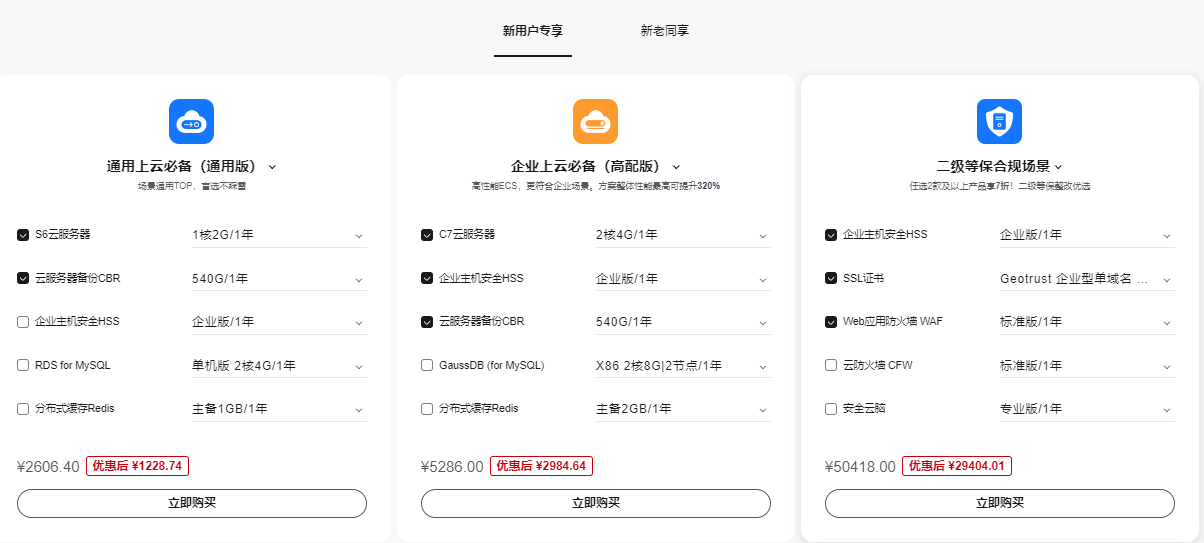Enable the 云防火墙 CFW checkbox

tap(831, 365)
